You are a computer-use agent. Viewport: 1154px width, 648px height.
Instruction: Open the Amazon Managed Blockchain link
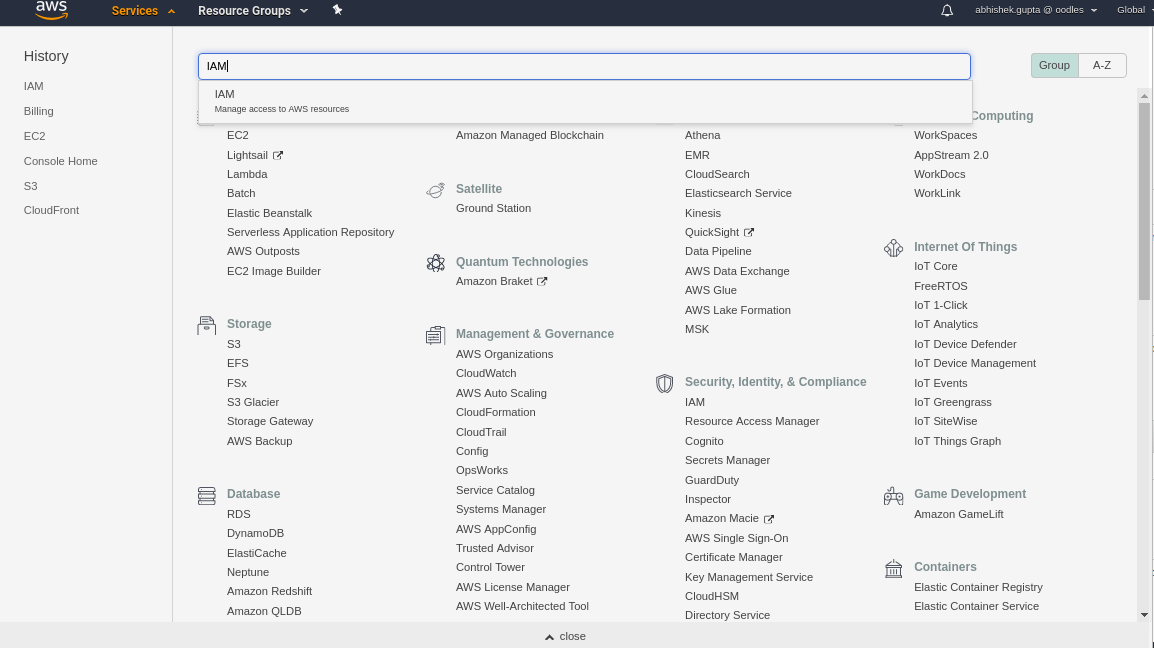(x=529, y=135)
